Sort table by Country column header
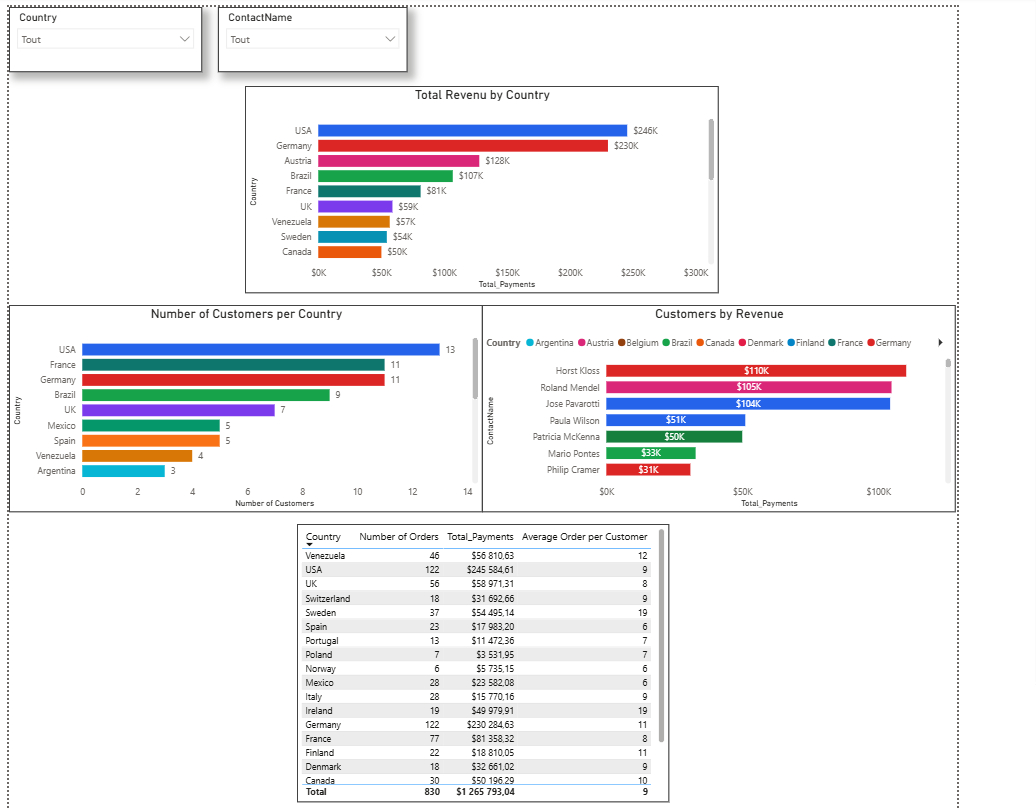Image resolution: width=1036 pixels, height=808 pixels. [x=323, y=536]
